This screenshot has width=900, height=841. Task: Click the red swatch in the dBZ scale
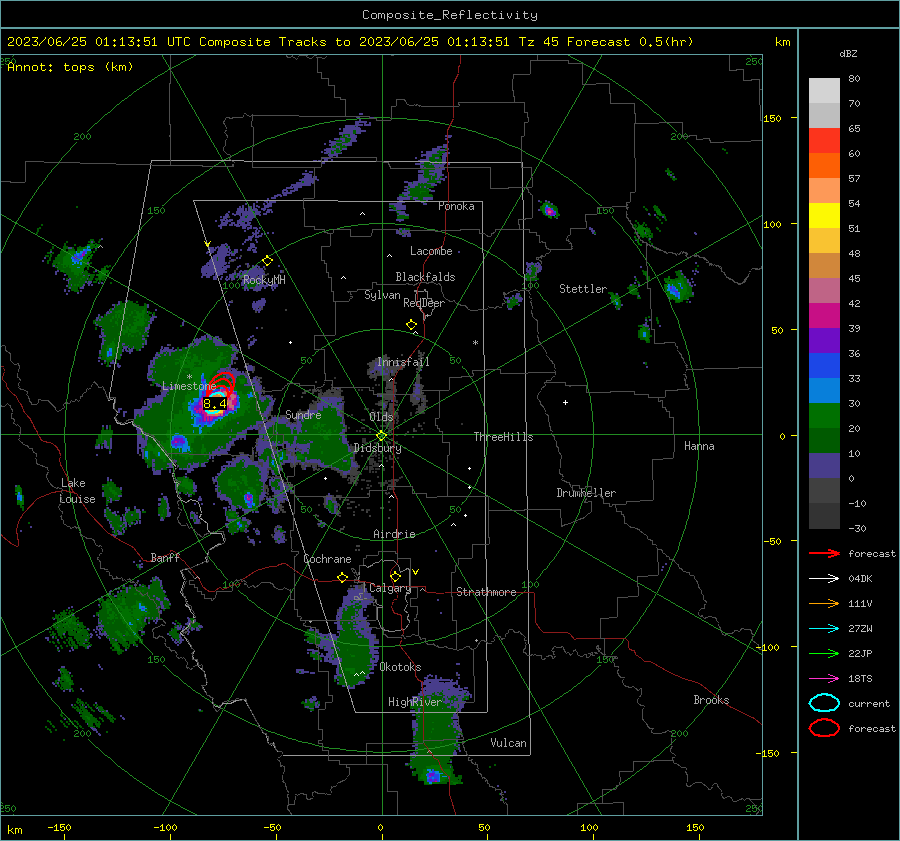(x=824, y=141)
